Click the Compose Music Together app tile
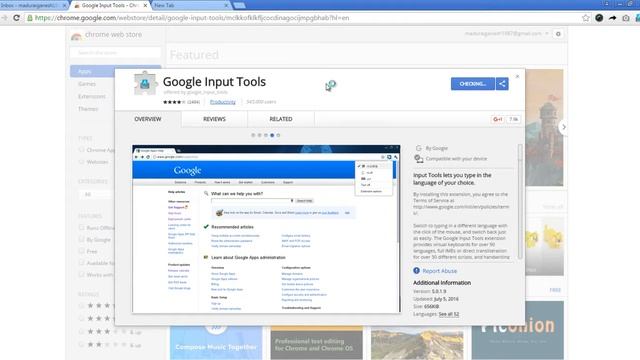Screen dimensions: 640x360 coord(216,342)
